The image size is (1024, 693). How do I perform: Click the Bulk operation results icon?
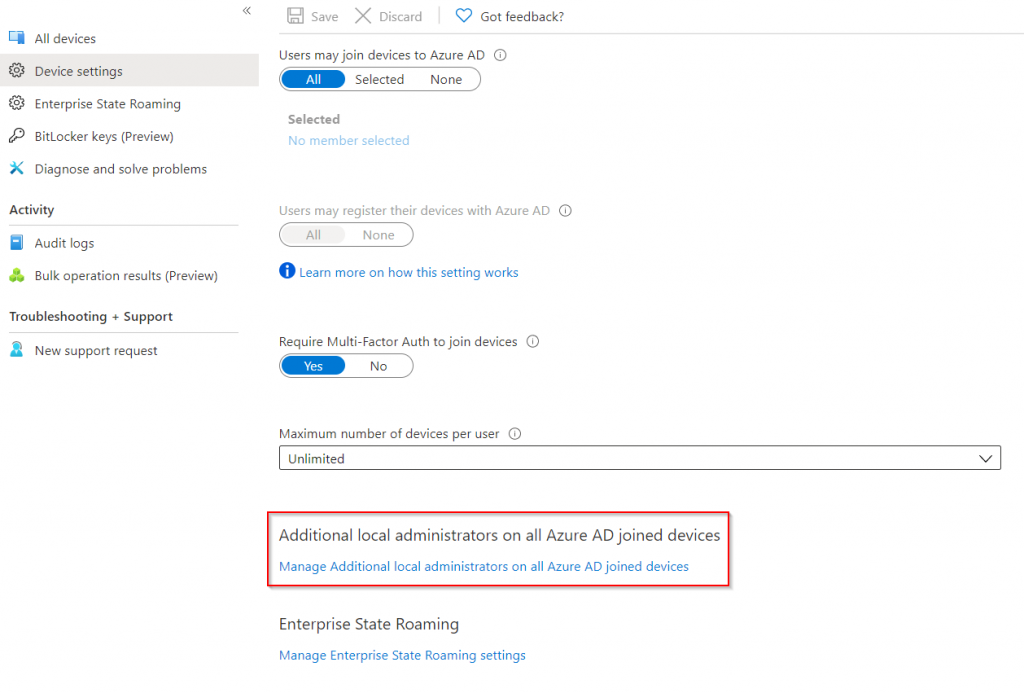tap(17, 275)
